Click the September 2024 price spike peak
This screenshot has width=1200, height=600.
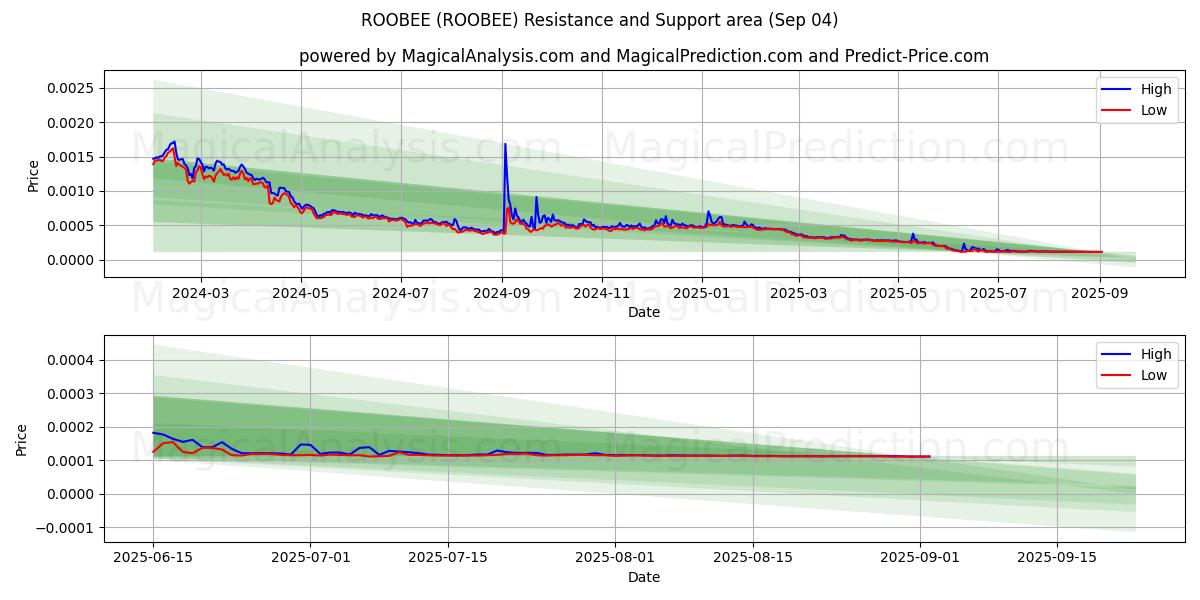505,145
